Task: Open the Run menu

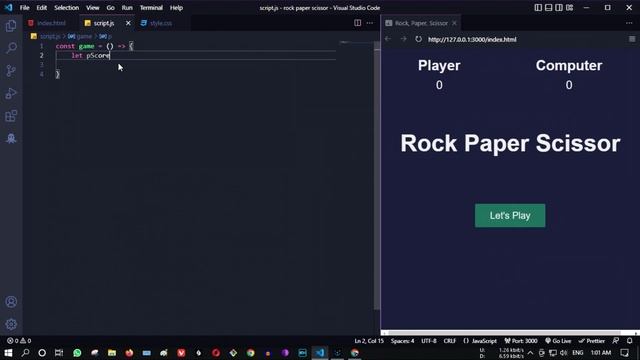Action: click(127, 8)
